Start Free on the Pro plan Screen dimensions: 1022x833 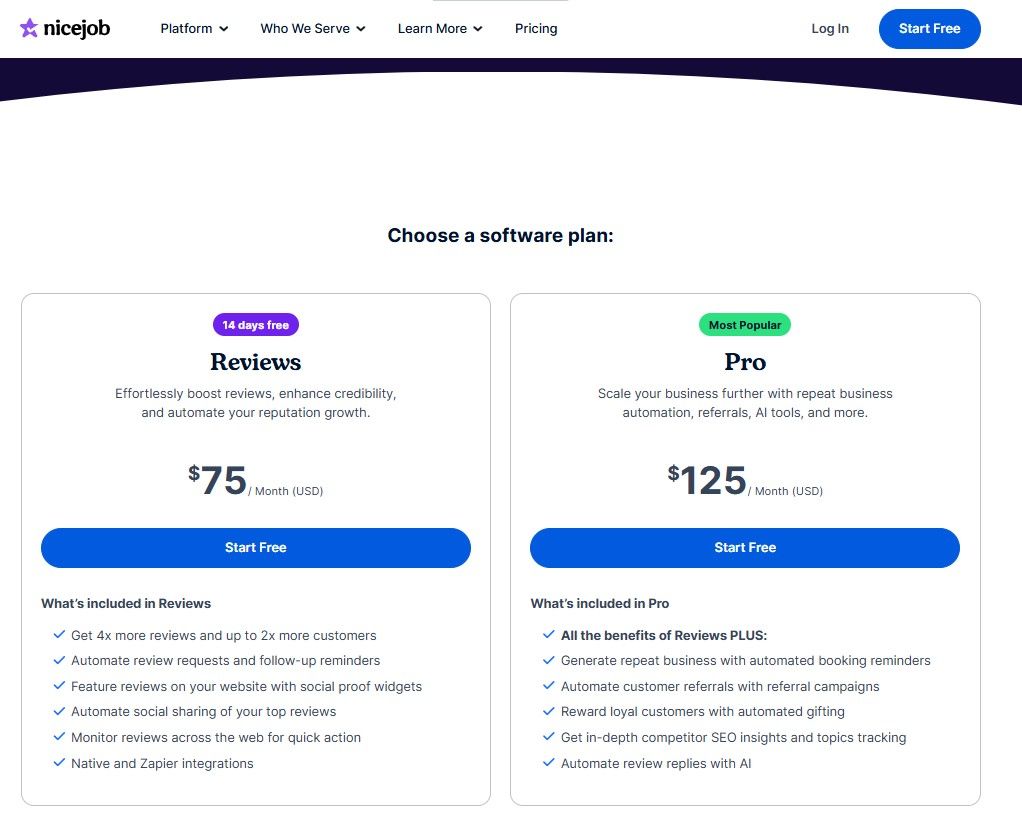[x=745, y=548]
